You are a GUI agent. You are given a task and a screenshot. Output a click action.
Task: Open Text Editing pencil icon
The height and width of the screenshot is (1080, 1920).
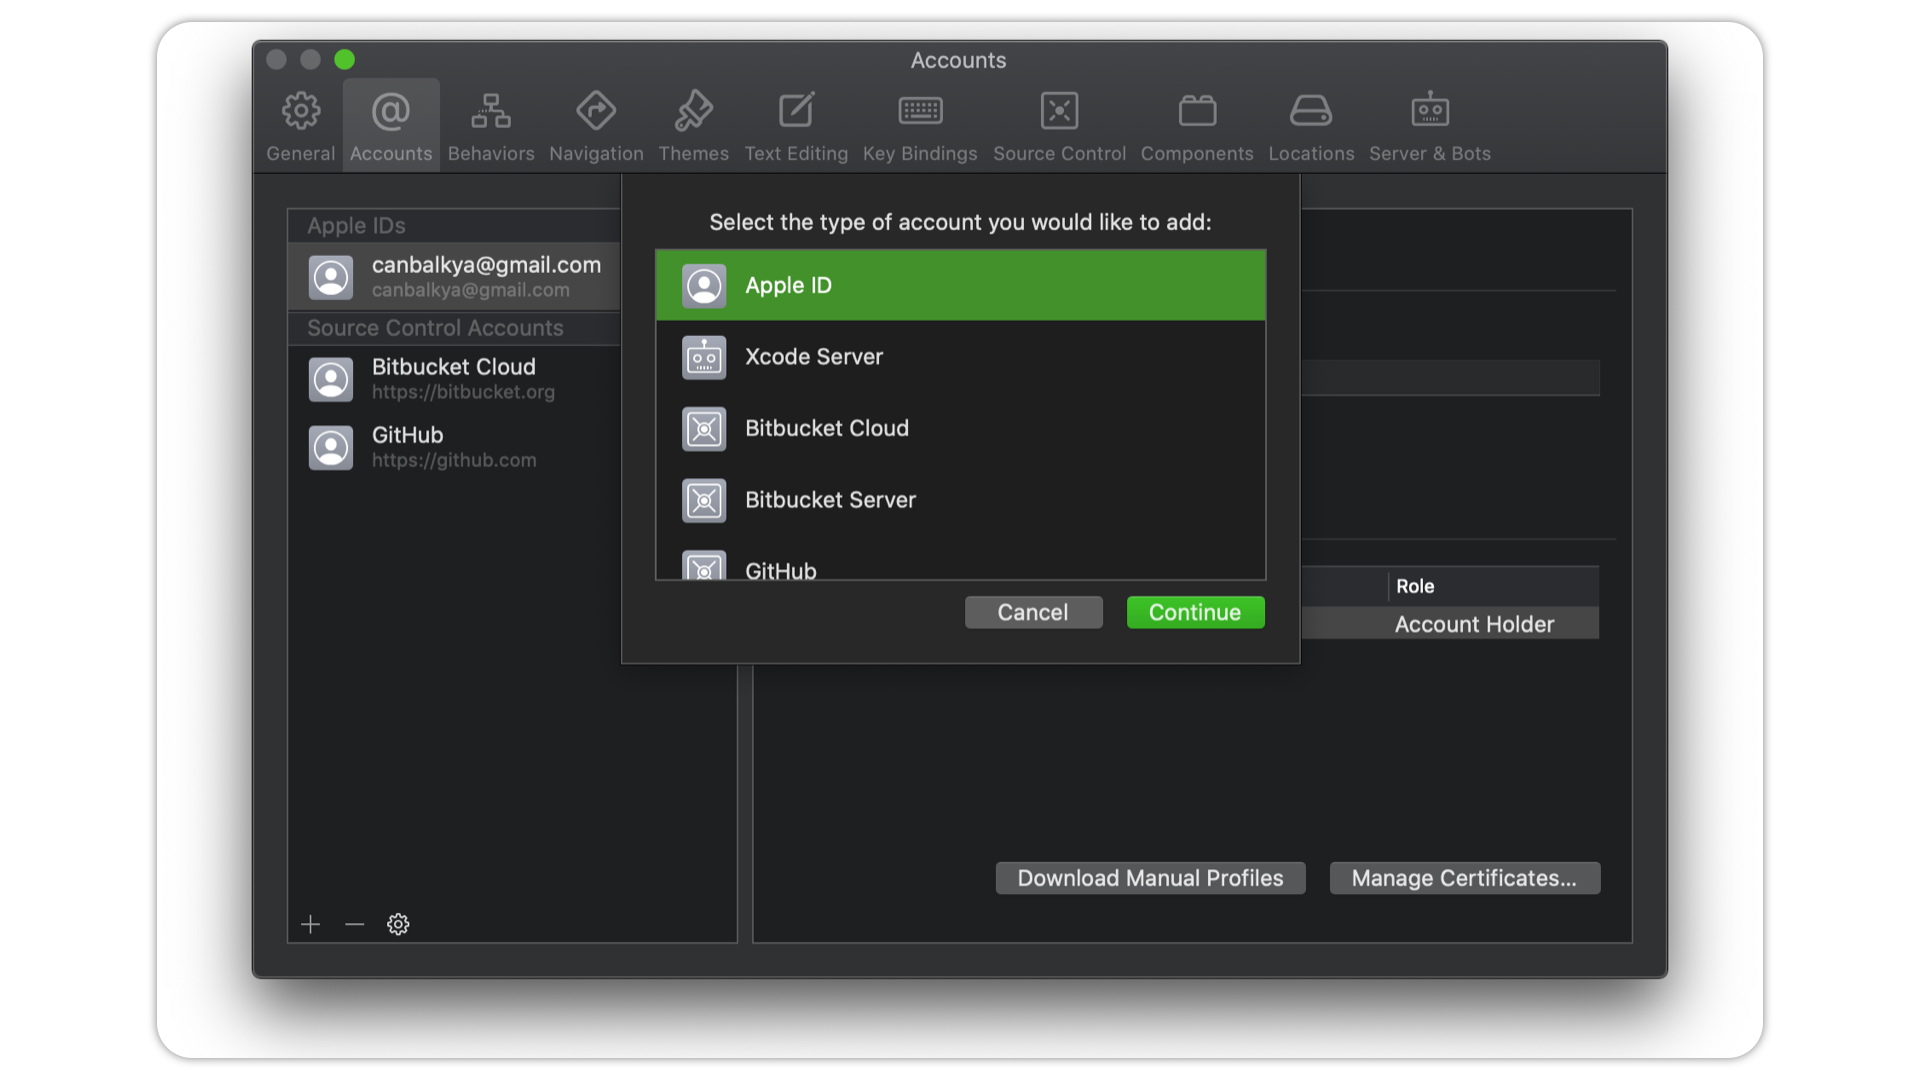tap(796, 111)
